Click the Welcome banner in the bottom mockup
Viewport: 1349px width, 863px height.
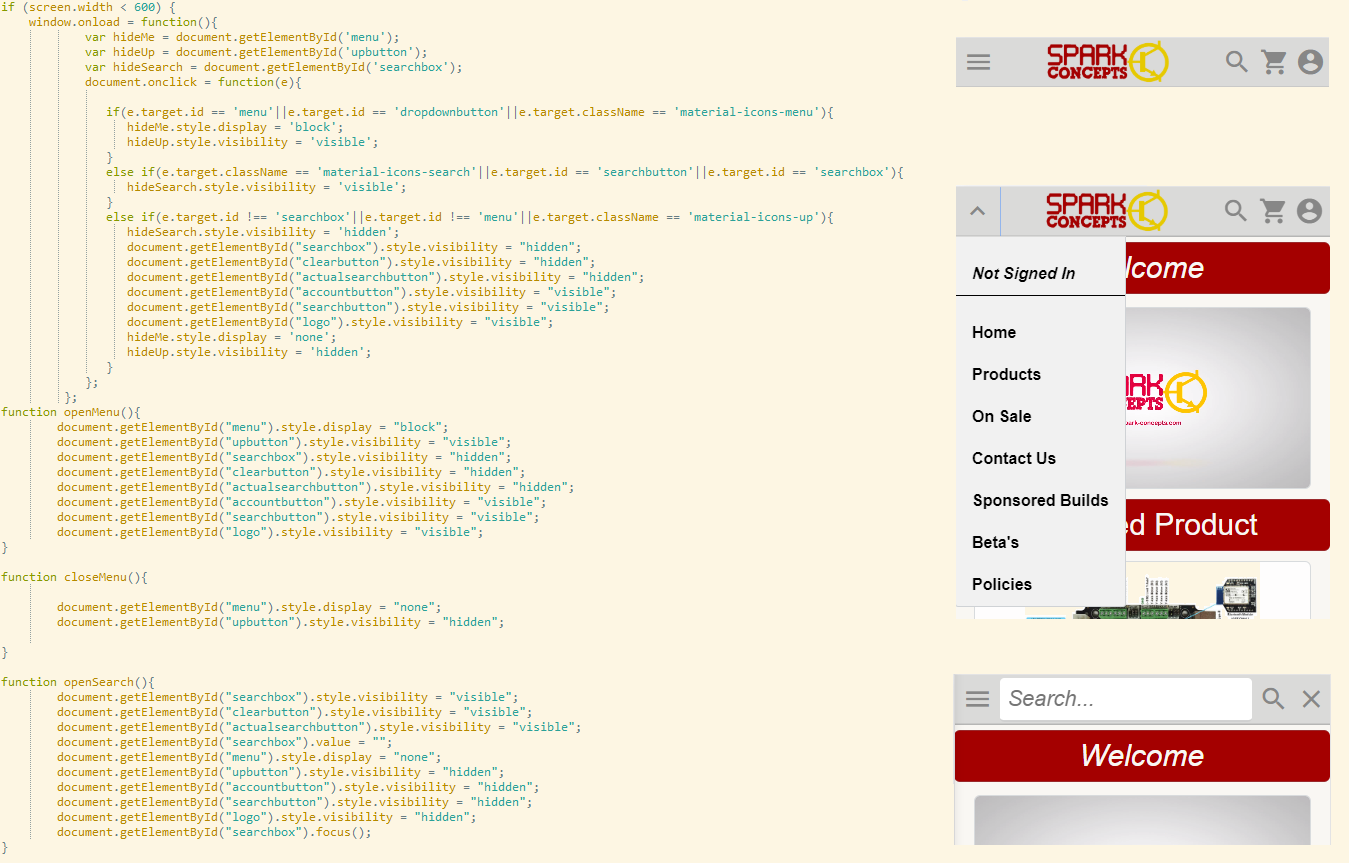[1142, 756]
